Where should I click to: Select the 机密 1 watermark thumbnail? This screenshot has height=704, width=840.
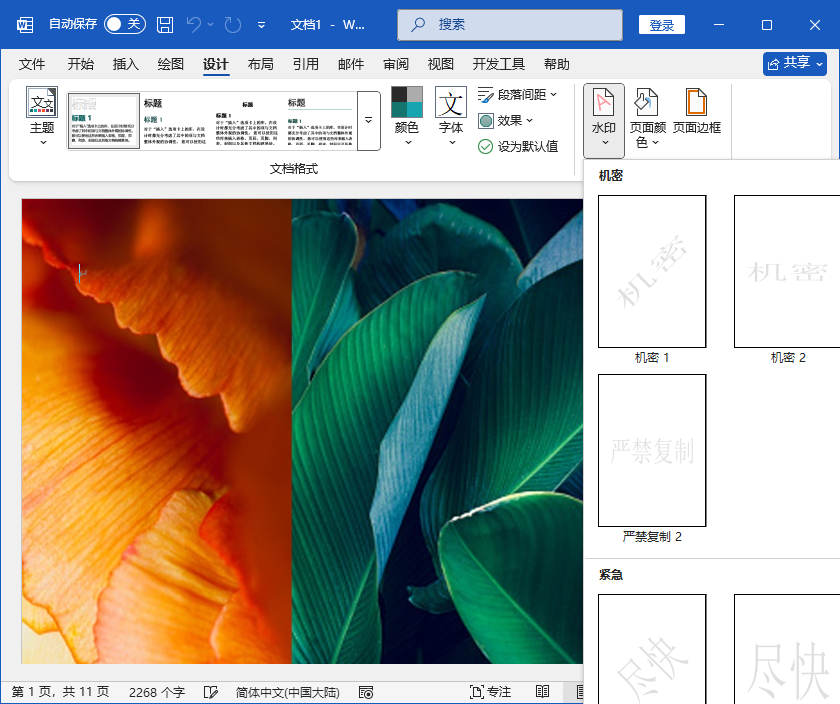652,271
